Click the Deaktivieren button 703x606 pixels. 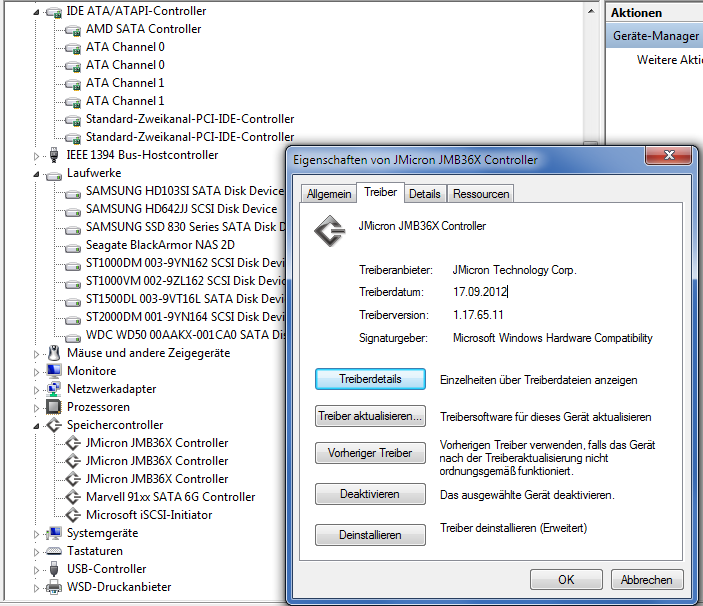pos(370,494)
